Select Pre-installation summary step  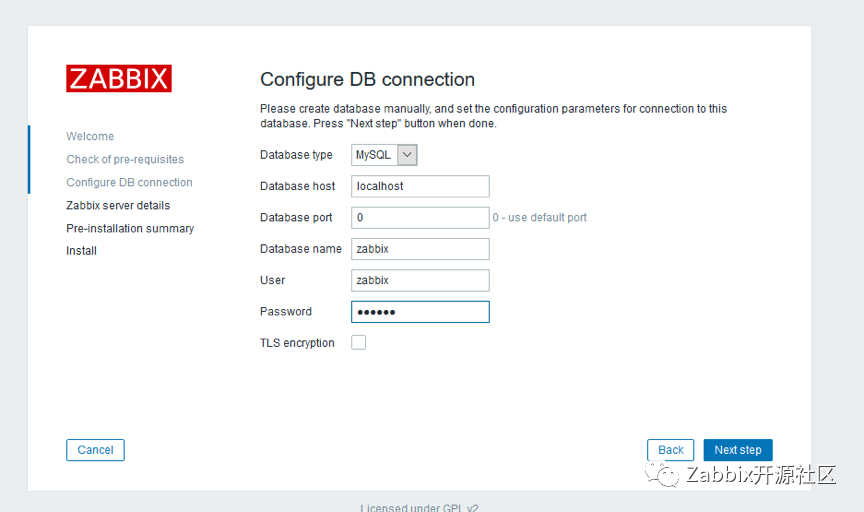tap(130, 228)
